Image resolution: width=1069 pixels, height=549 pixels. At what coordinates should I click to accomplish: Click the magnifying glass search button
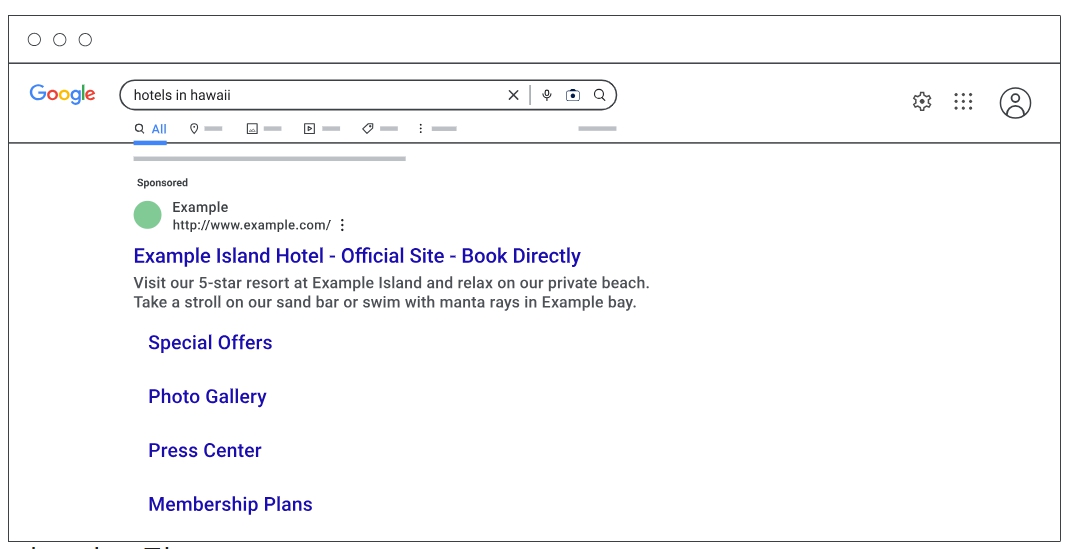pos(599,95)
